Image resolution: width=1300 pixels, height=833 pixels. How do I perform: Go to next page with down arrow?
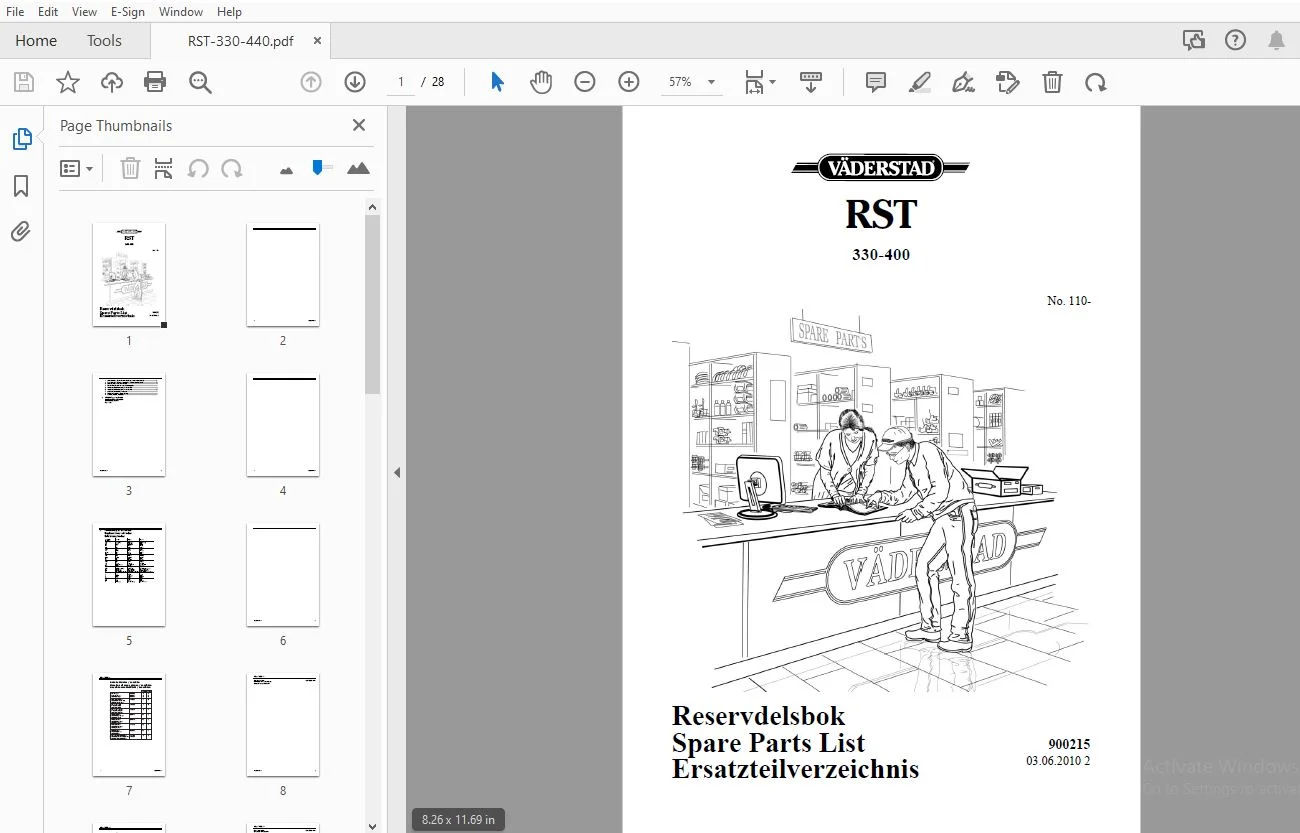pos(355,82)
